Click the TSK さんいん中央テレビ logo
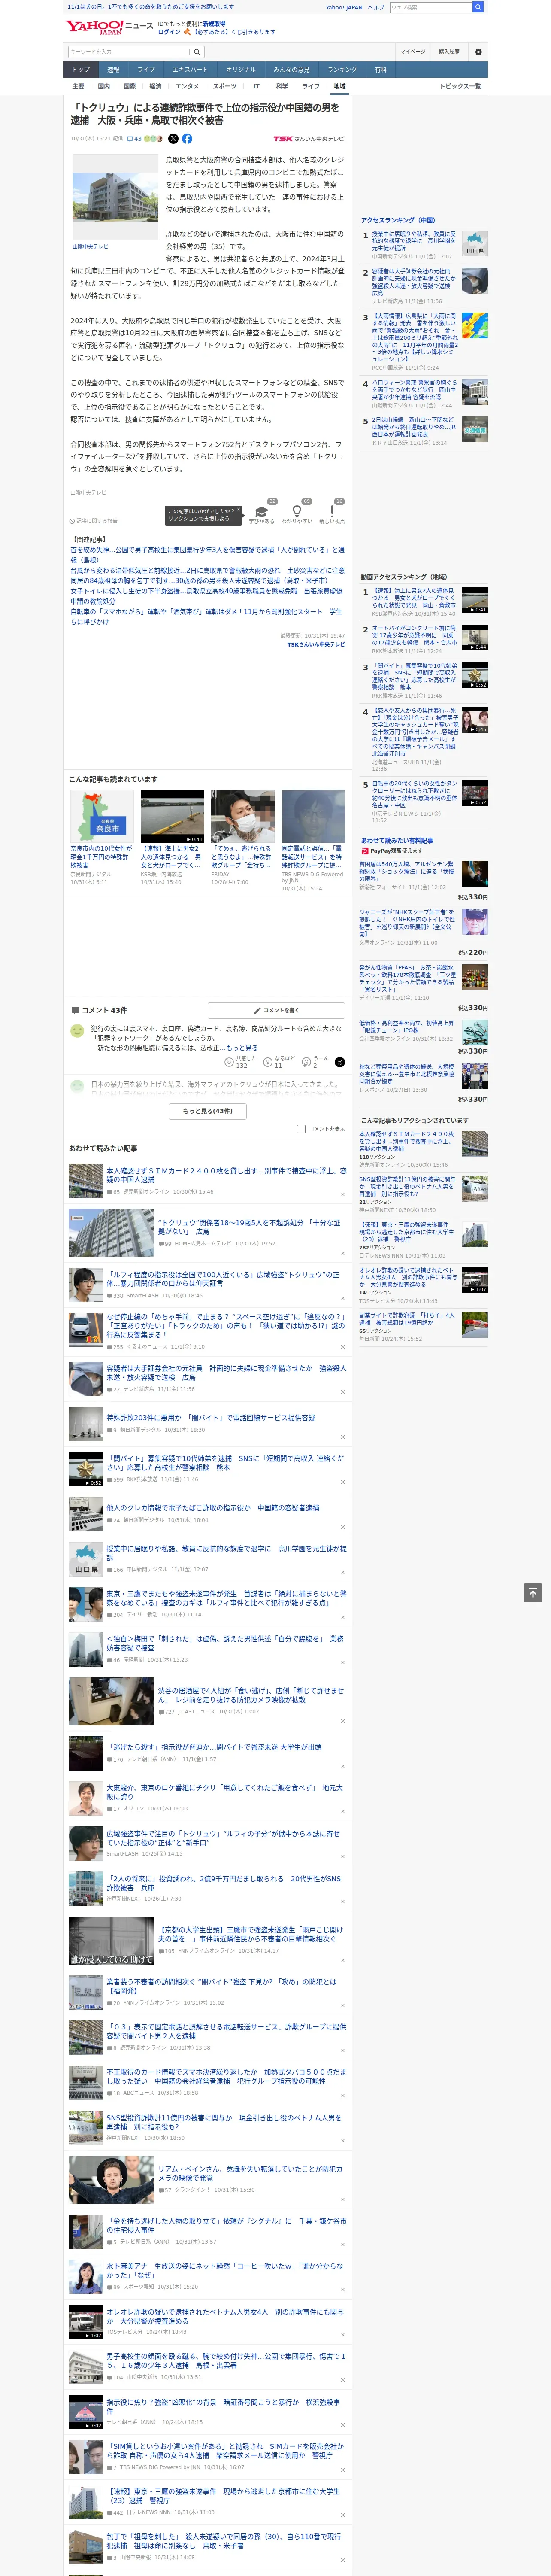The width and height of the screenshot is (551, 2576). 309,139
